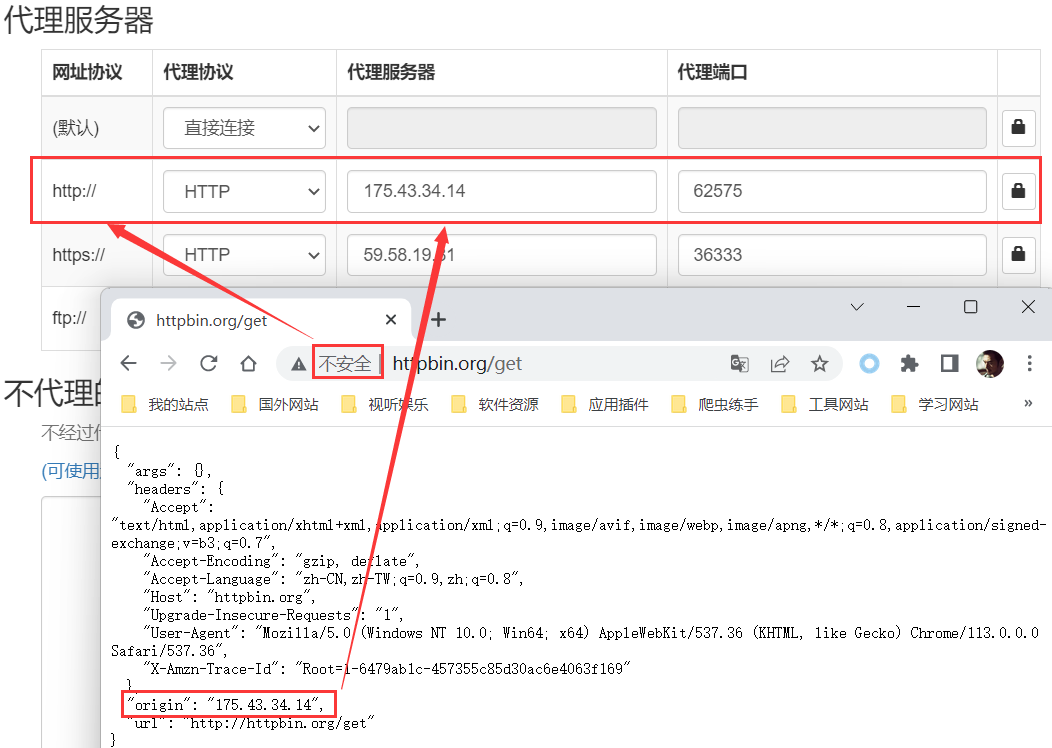Open a new browser tab
Viewport: 1052px width, 748px height.
pyautogui.click(x=438, y=320)
